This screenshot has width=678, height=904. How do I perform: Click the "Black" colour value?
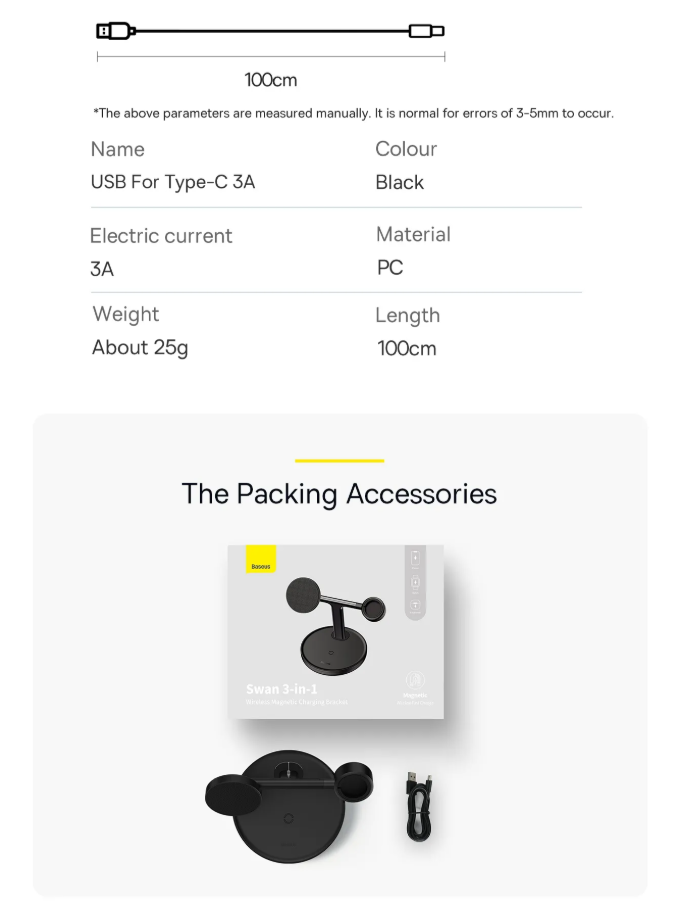pos(400,182)
